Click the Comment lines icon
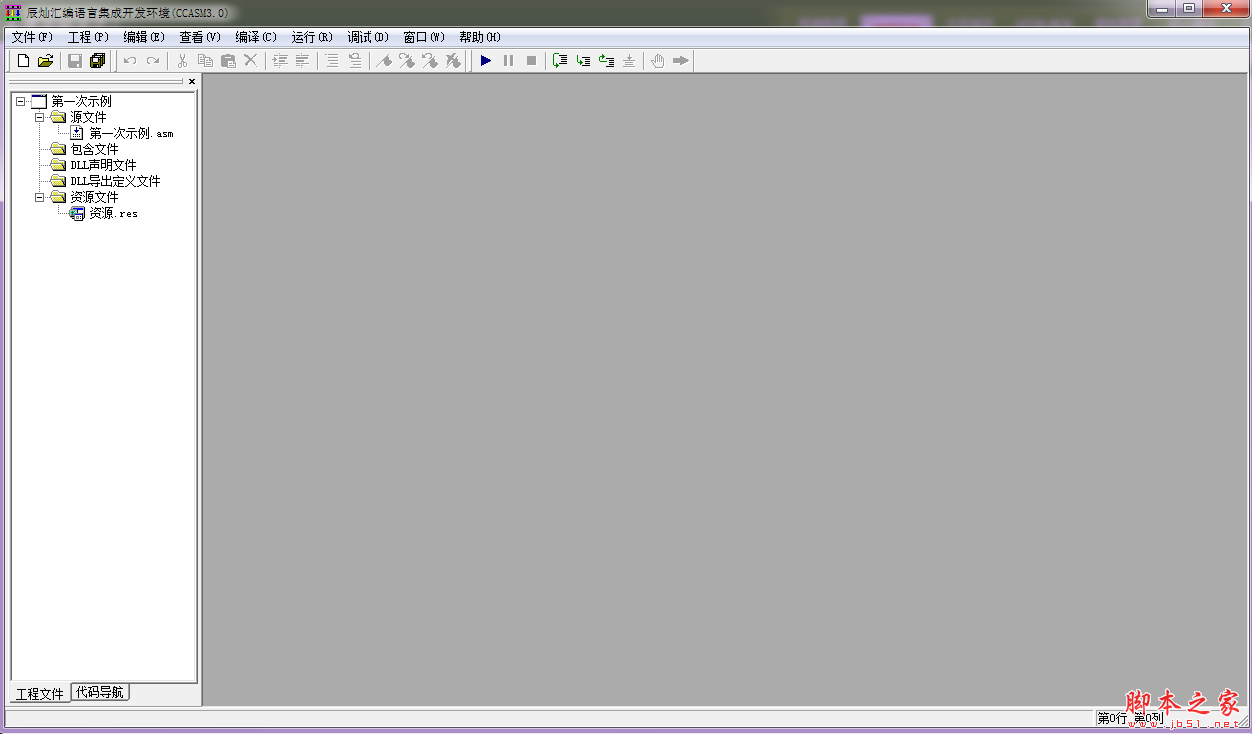The image size is (1252, 735). coord(332,61)
